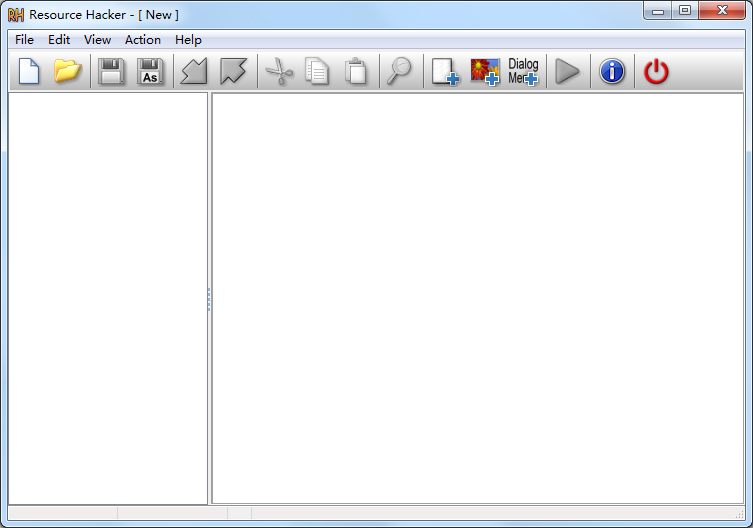The height and width of the screenshot is (528, 753).
Task: Click the Copy pages icon
Action: click(317, 71)
